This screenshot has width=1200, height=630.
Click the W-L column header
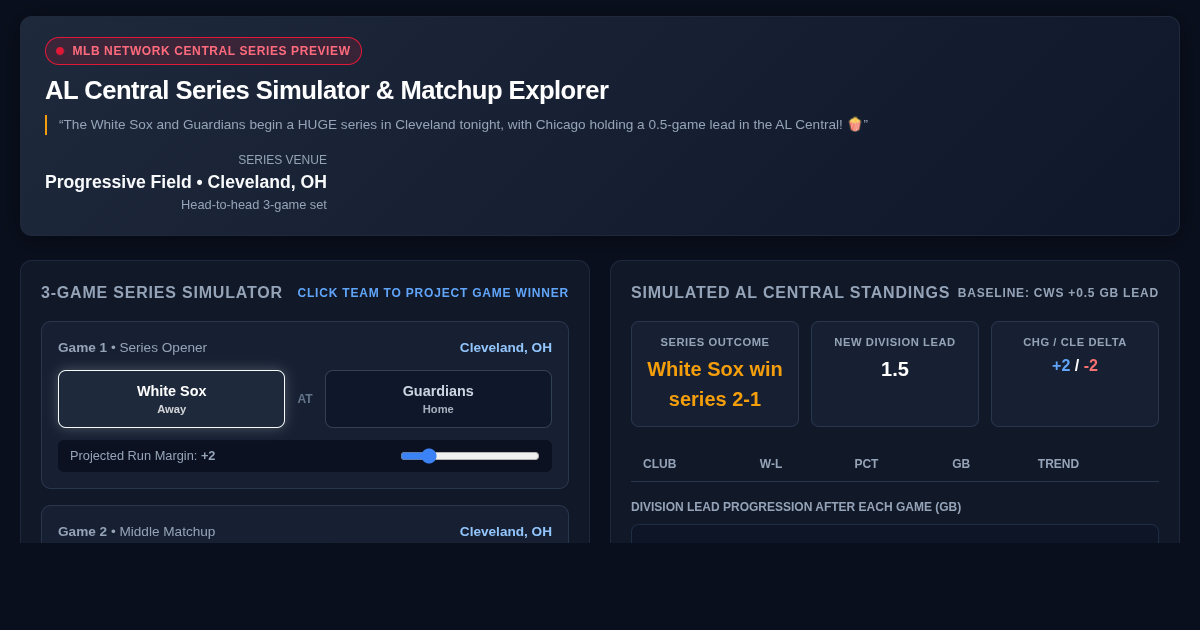coord(771,464)
